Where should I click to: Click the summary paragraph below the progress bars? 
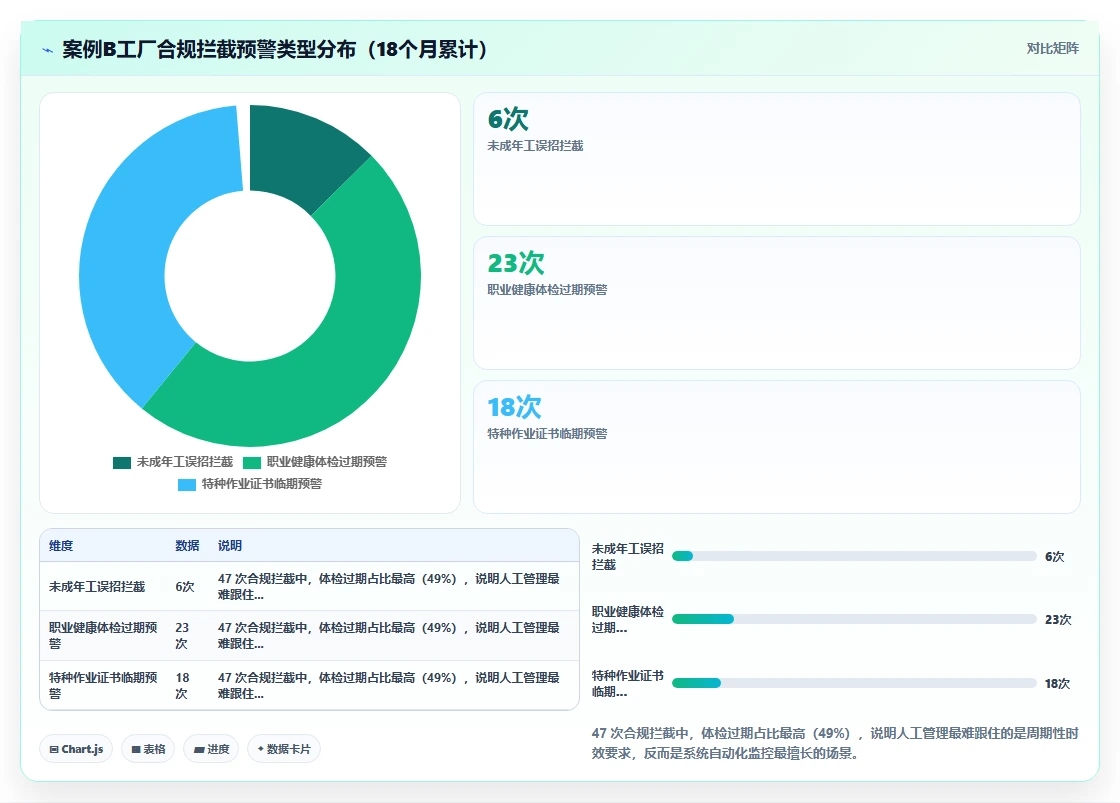pos(835,743)
